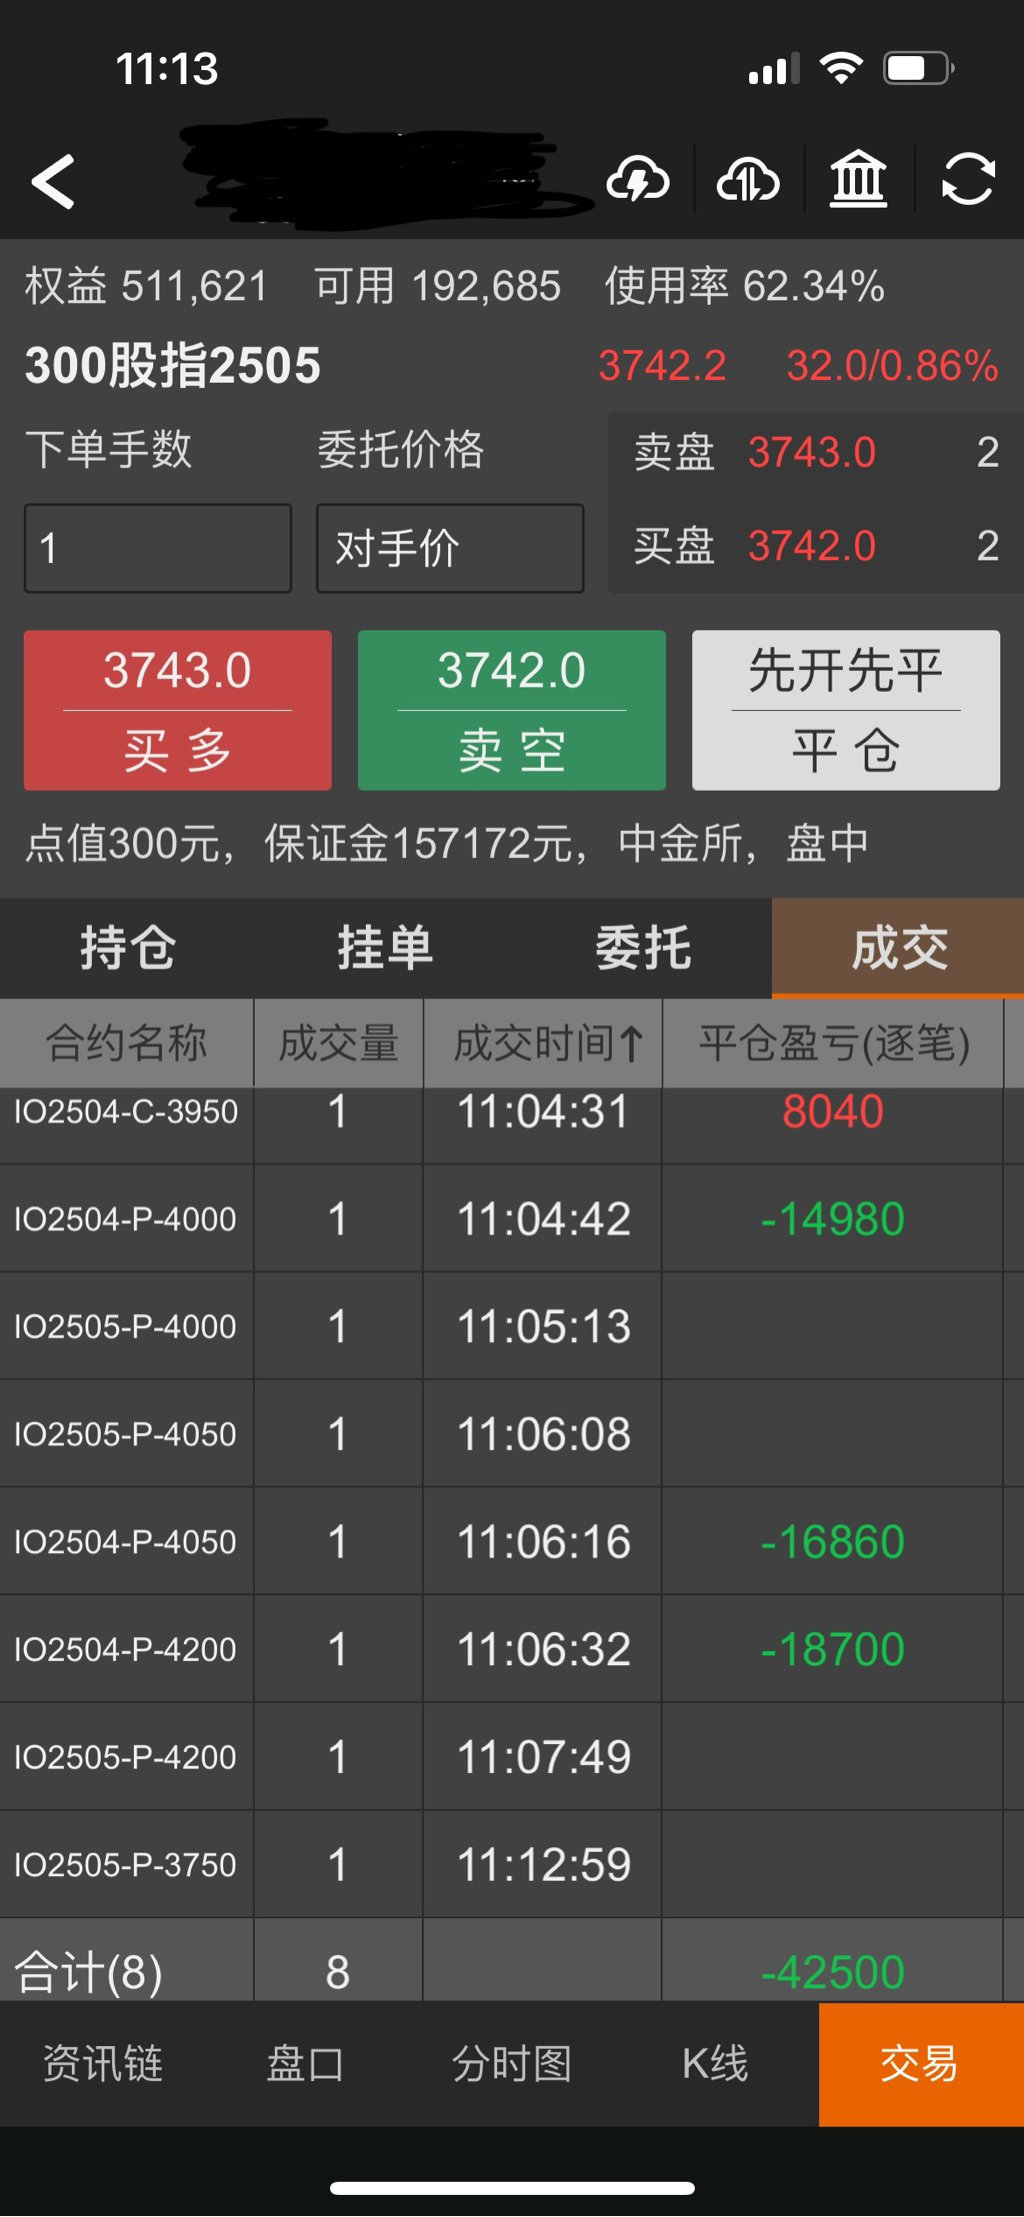Tap the change 32.0/0.86% value

click(892, 366)
